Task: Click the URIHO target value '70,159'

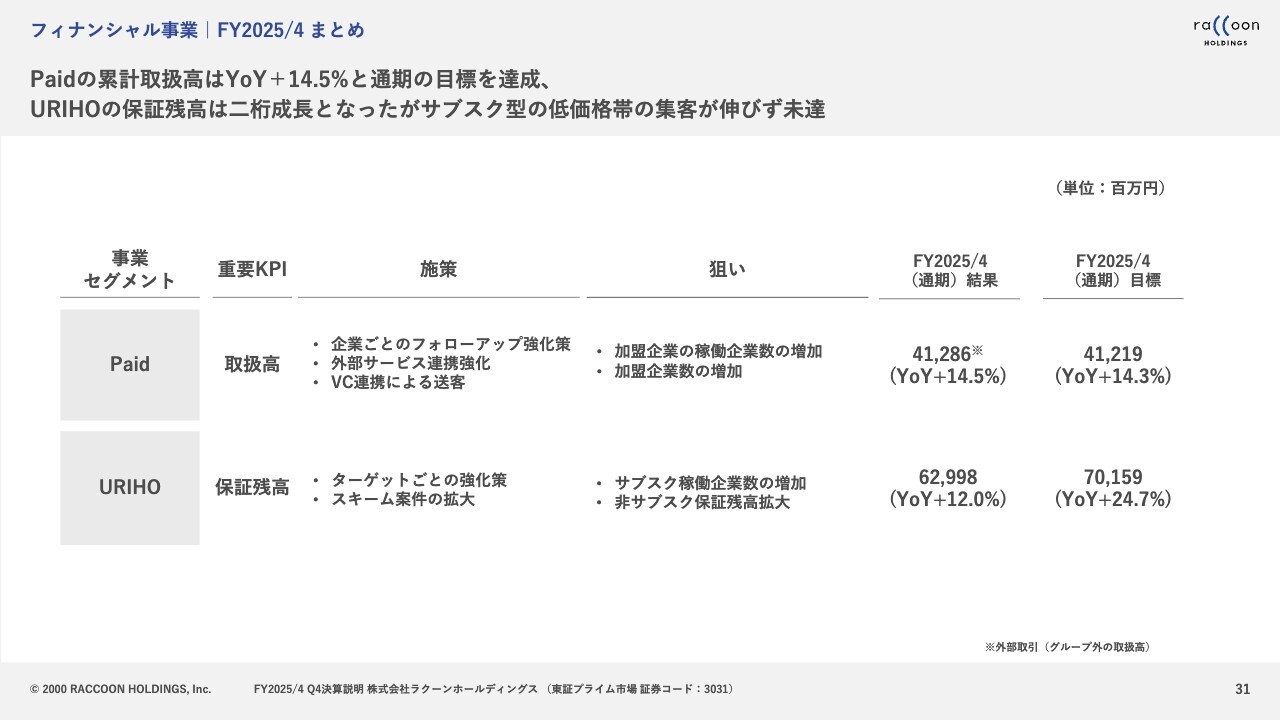Action: pyautogui.click(x=1113, y=477)
